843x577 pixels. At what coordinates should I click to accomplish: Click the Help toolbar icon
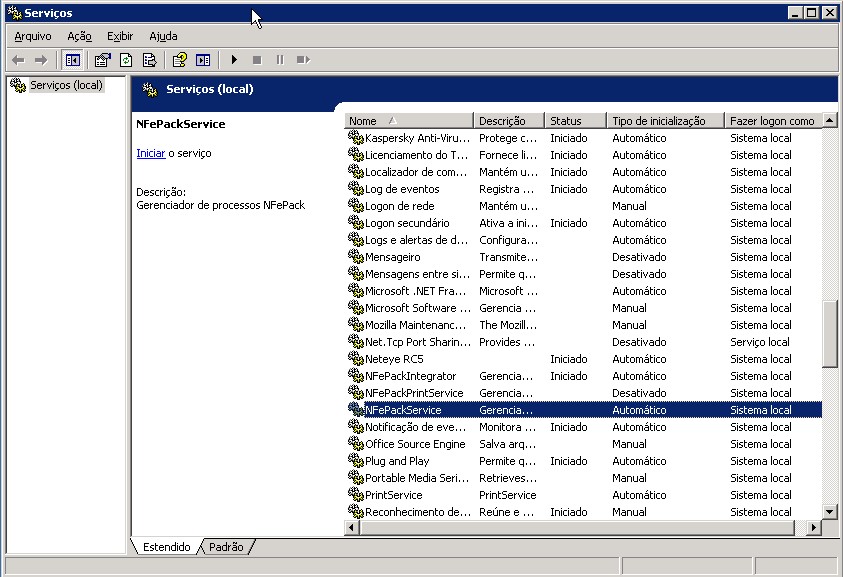click(179, 60)
